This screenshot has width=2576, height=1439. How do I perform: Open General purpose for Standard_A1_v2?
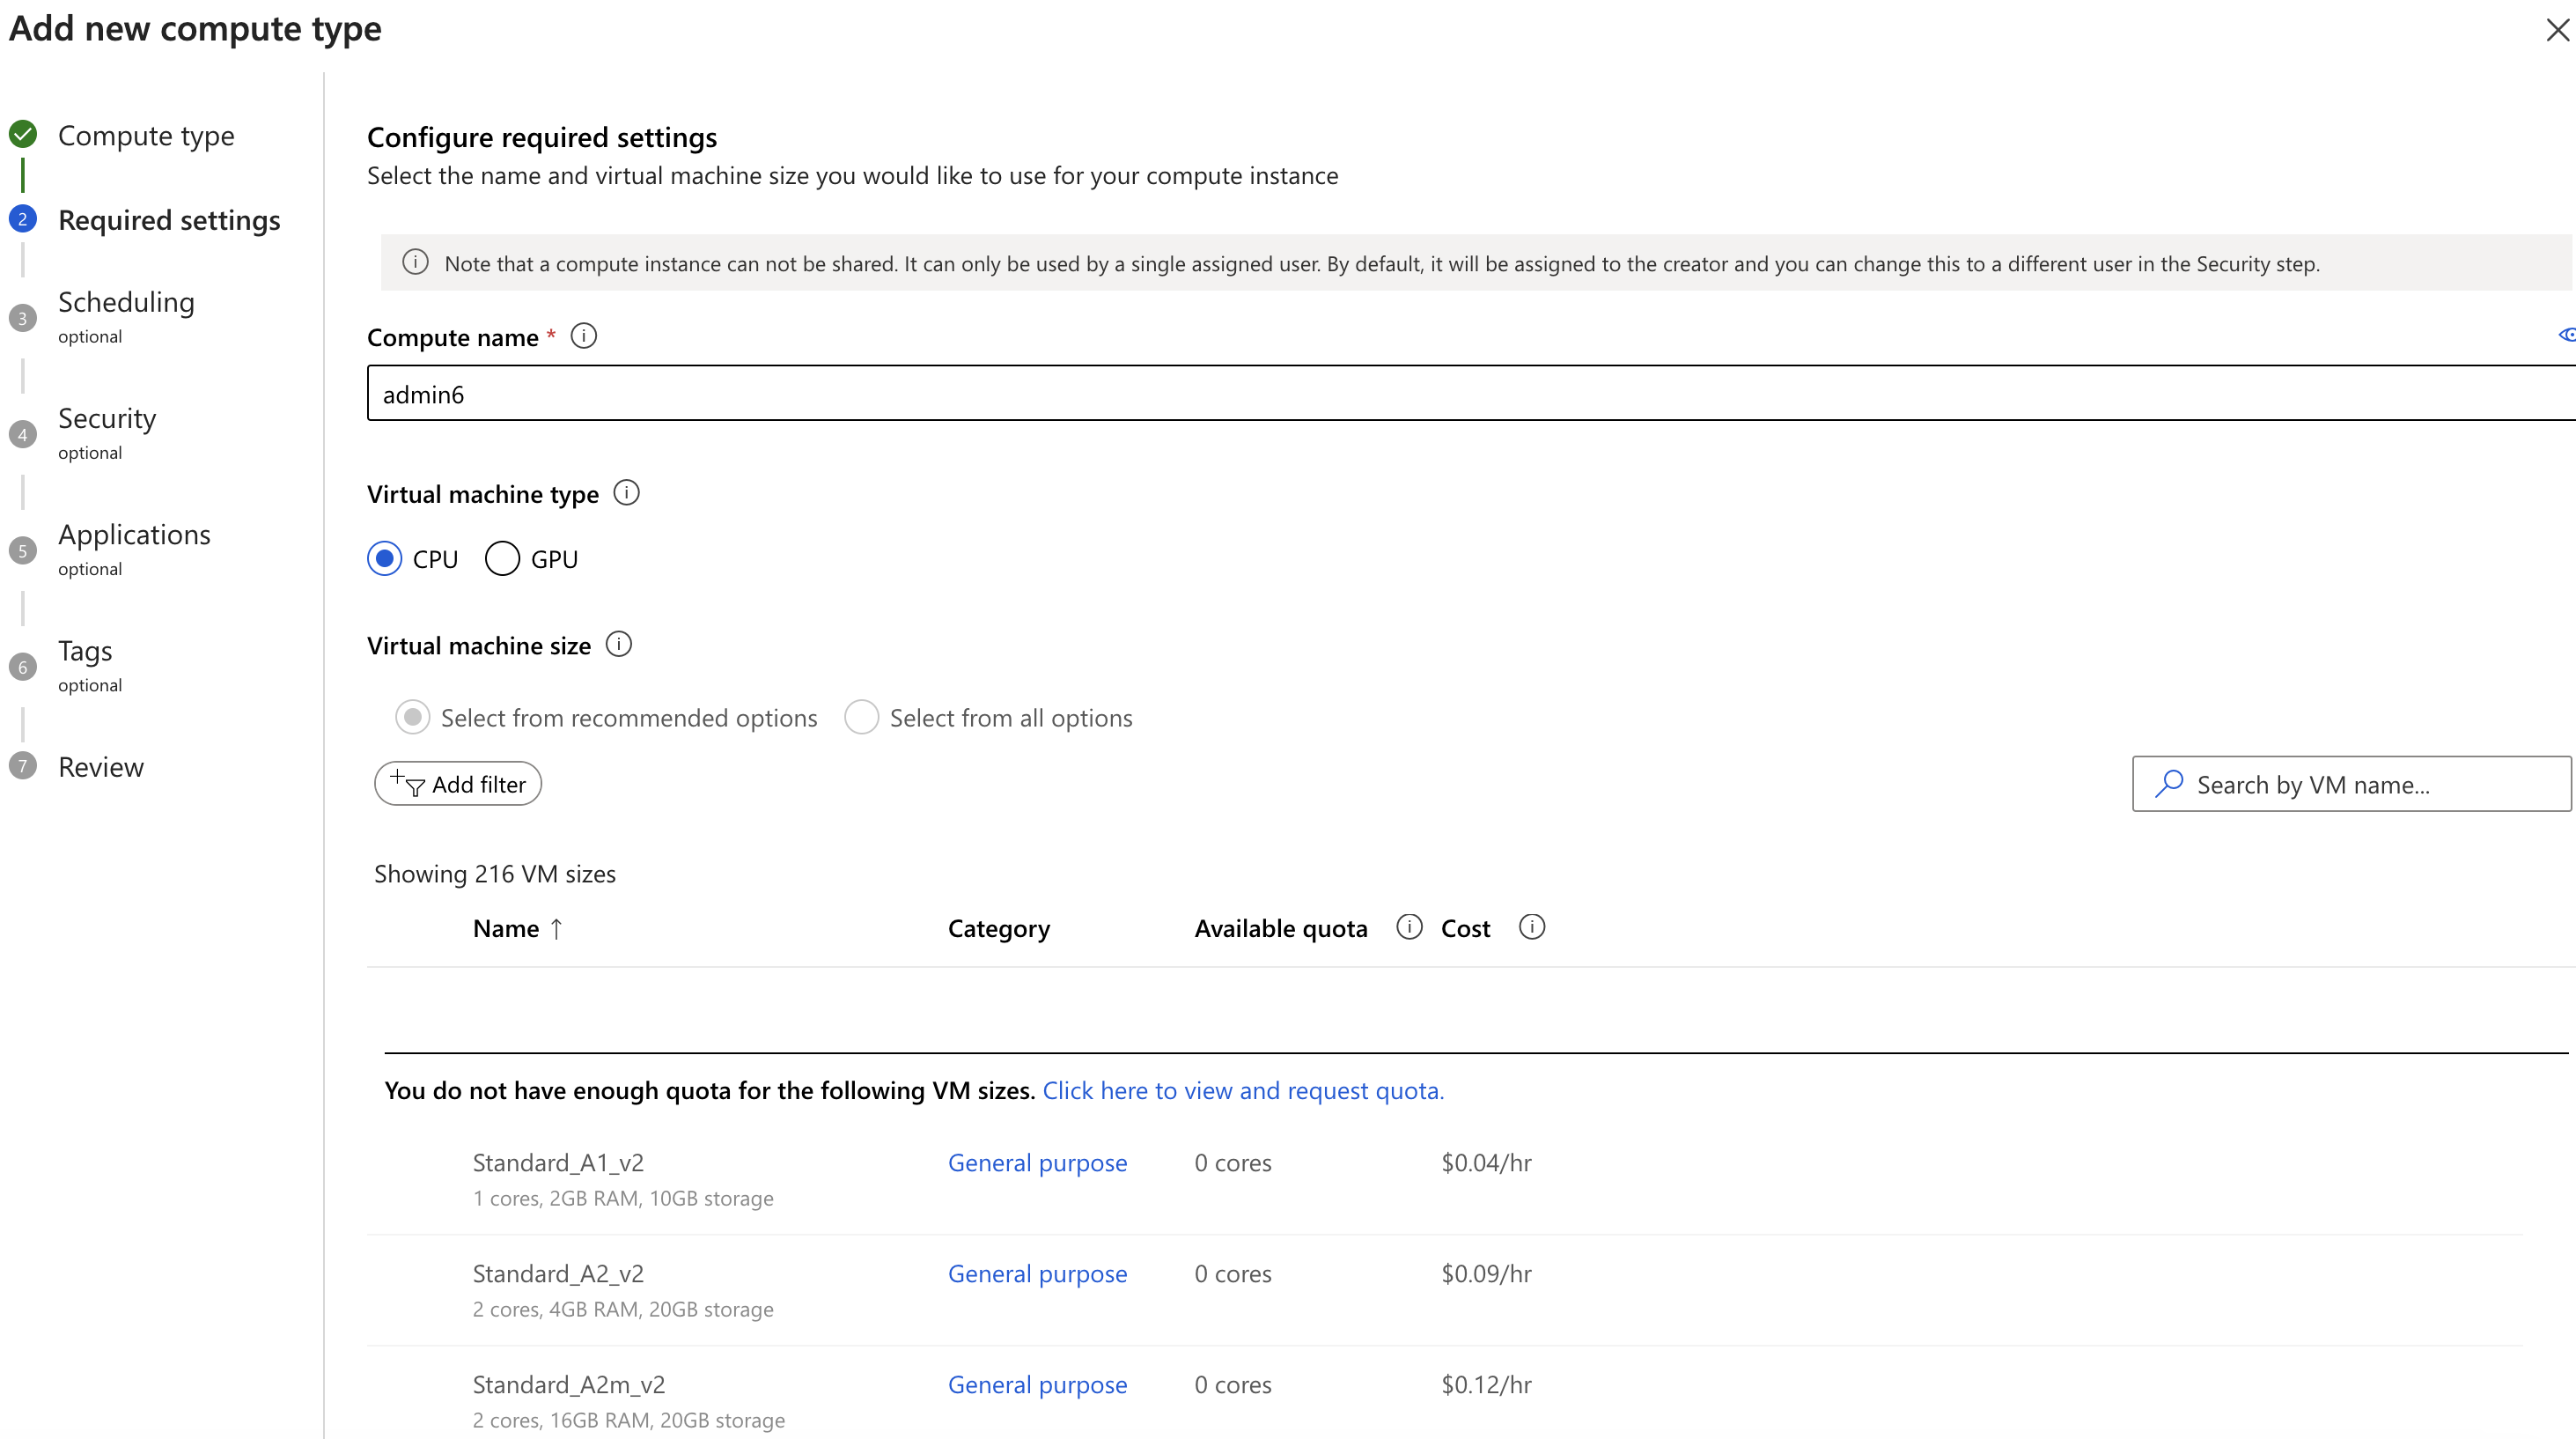point(1038,1162)
